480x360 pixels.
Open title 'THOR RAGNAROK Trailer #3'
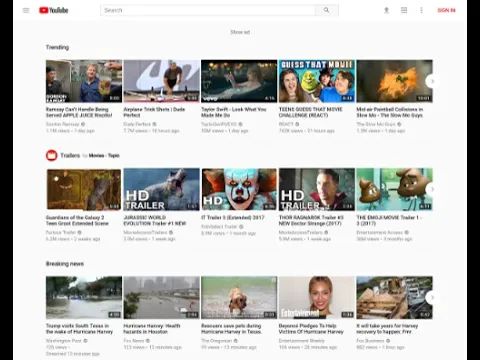coord(311,220)
